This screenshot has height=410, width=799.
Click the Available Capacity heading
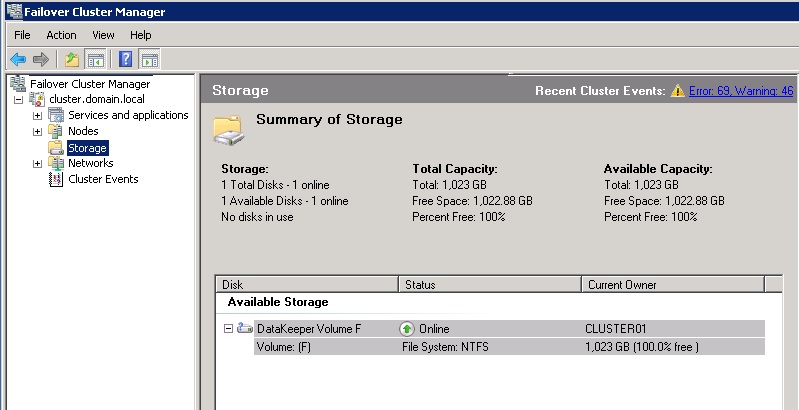658,169
